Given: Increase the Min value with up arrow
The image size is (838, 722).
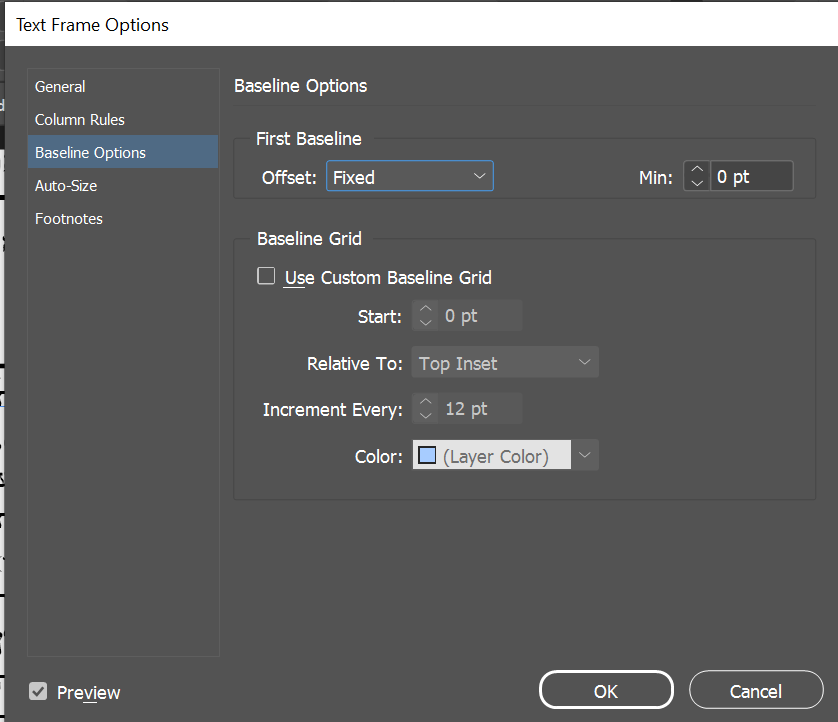Looking at the screenshot, I should click(697, 170).
